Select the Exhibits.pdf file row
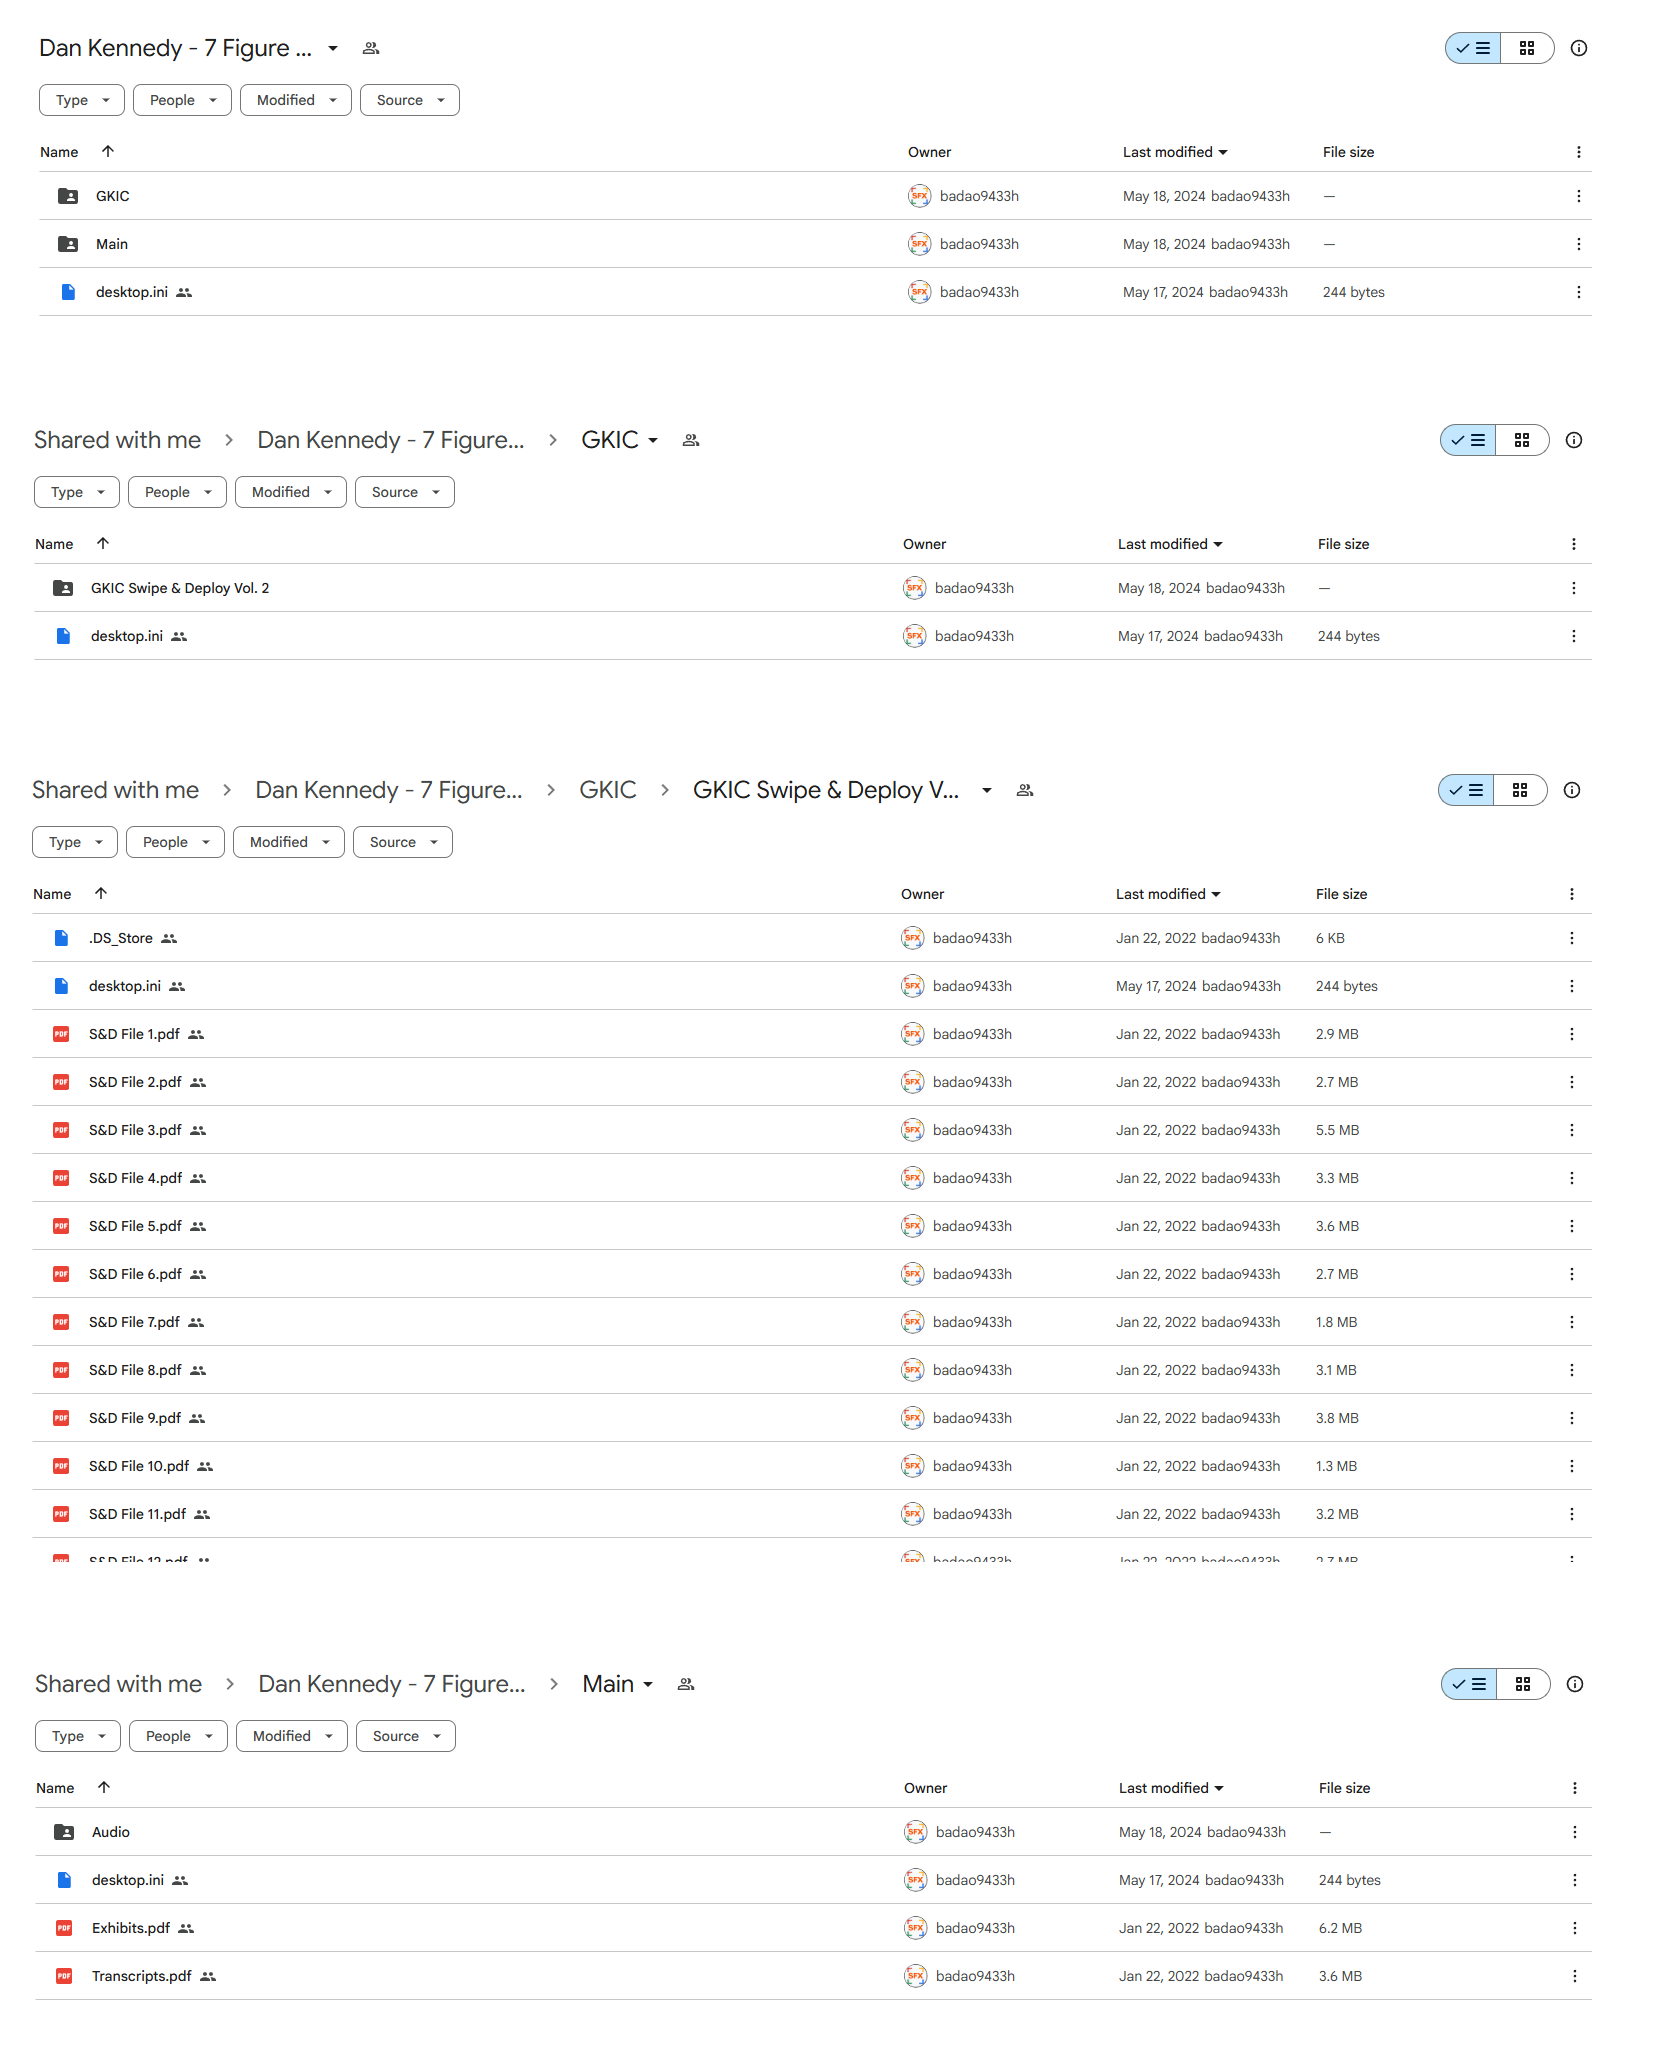Image resolution: width=1656 pixels, height=2056 pixels. (x=813, y=1928)
